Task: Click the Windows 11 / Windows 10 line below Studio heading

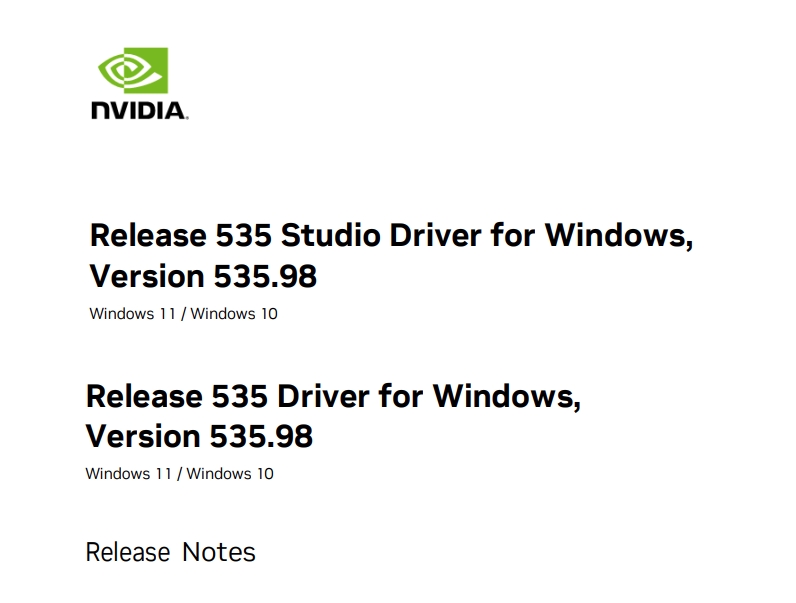Action: click(183, 314)
